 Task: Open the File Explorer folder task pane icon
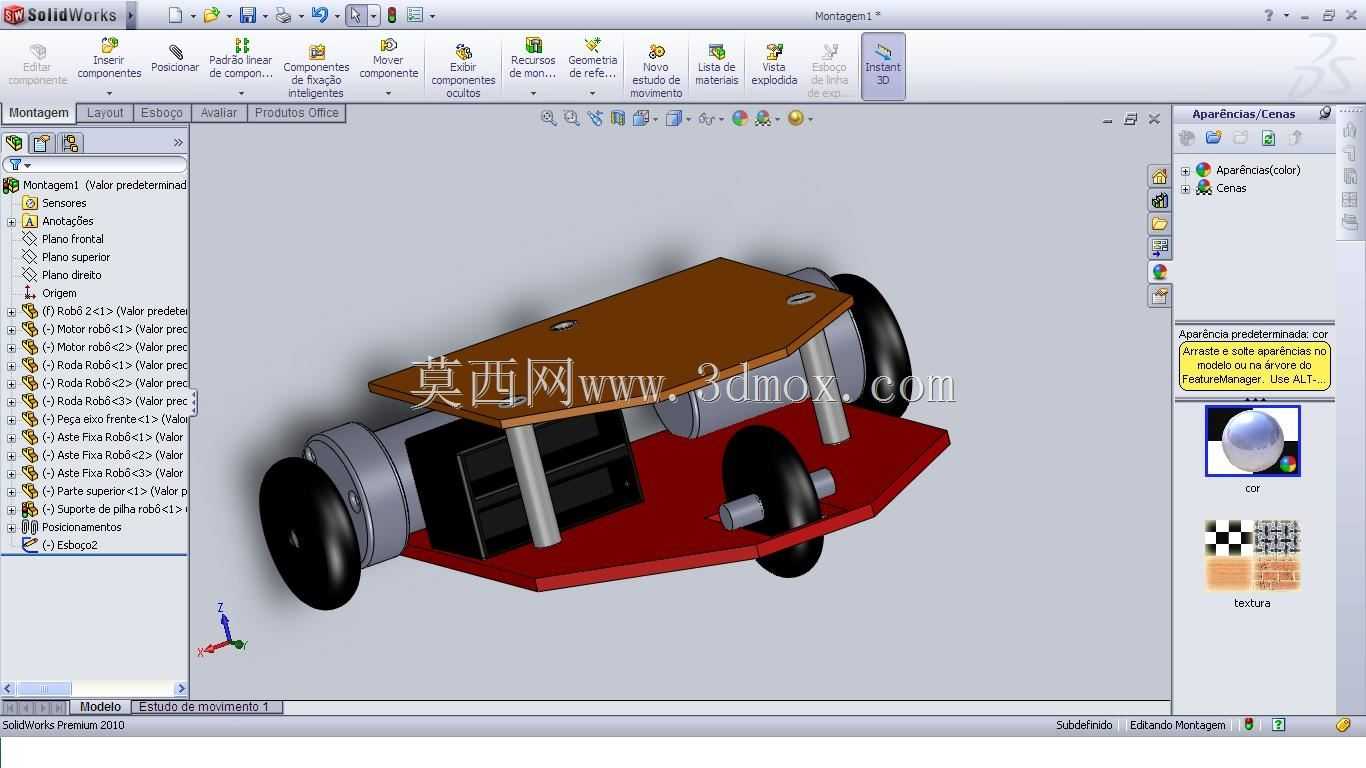[1159, 224]
